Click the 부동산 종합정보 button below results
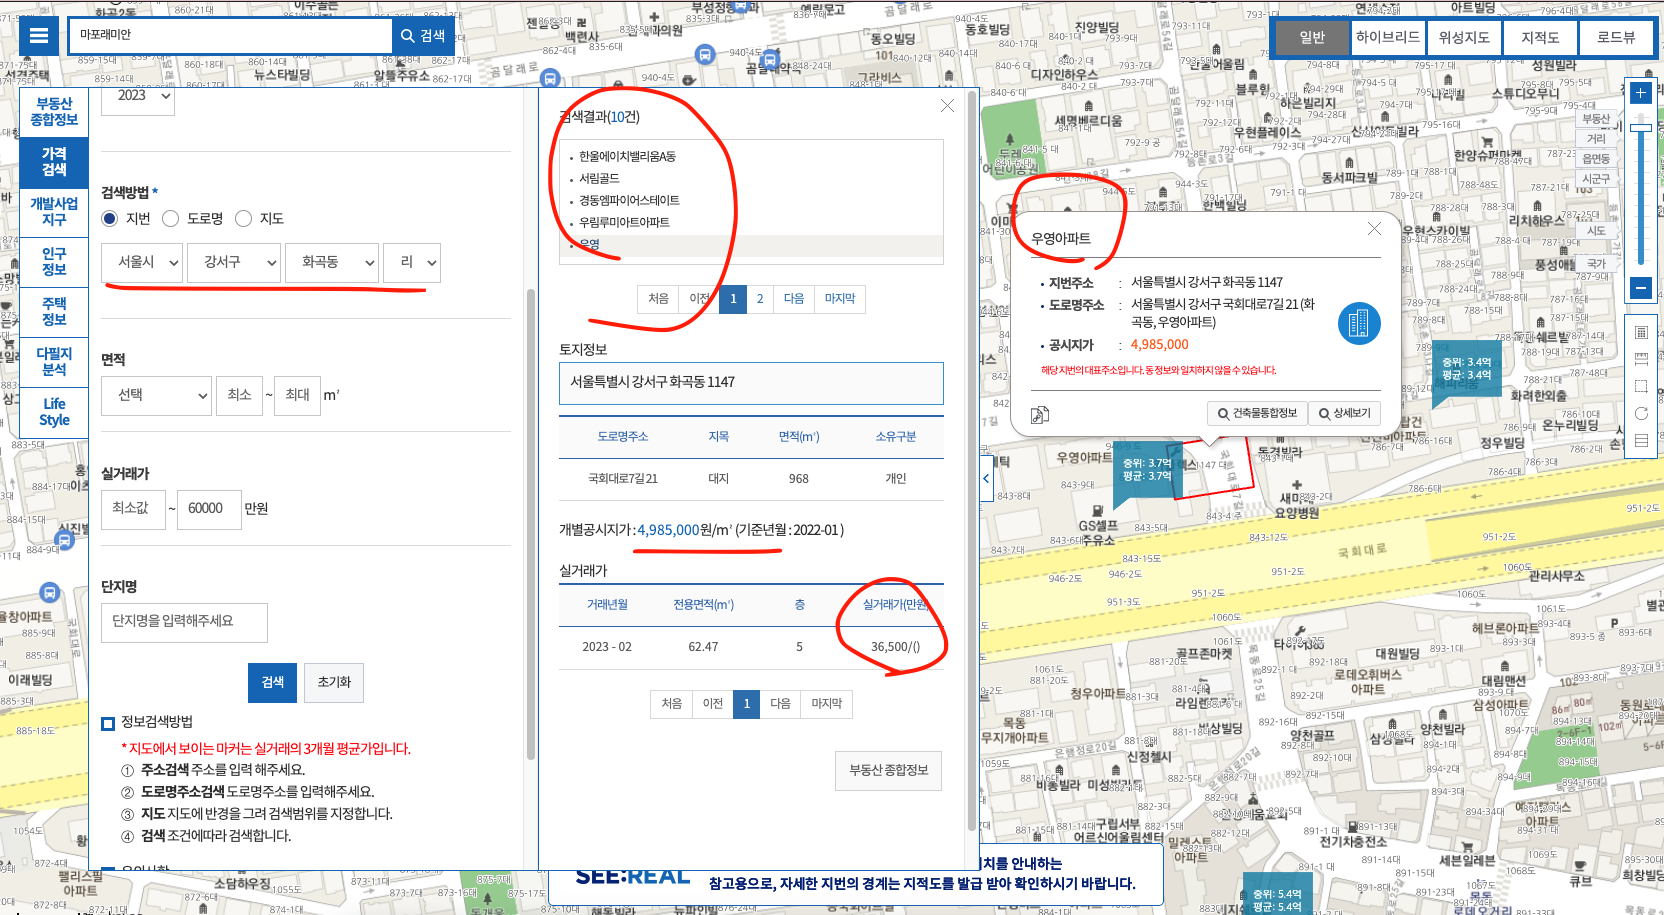1664x915 pixels. point(889,770)
